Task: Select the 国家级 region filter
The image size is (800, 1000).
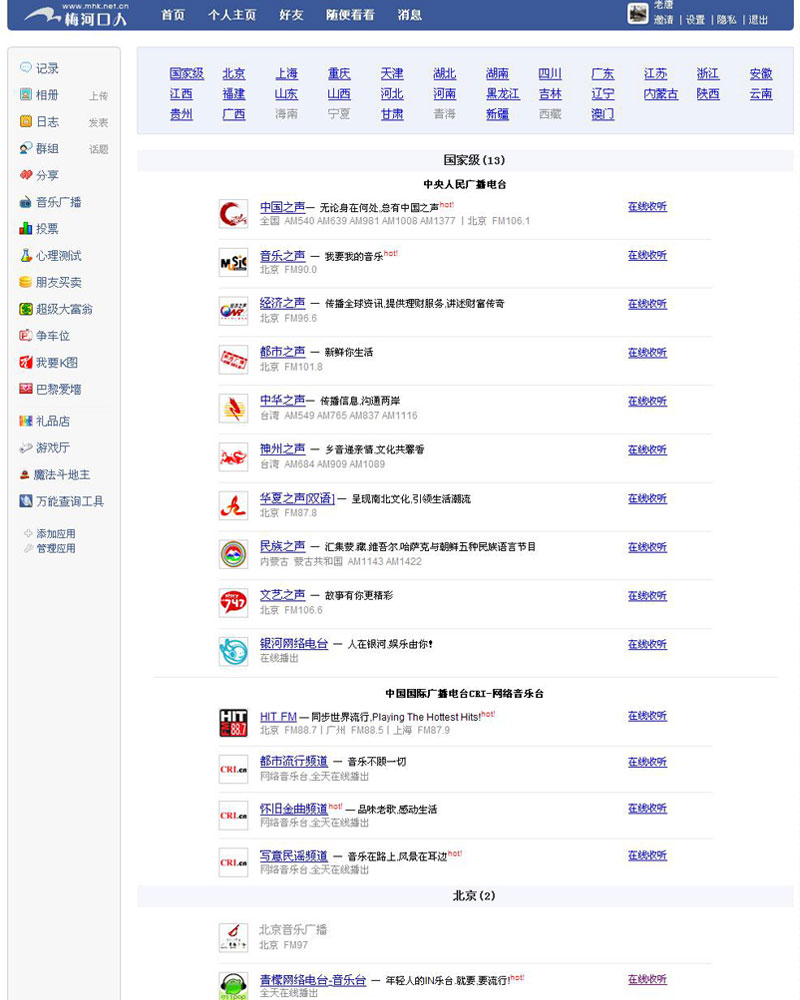Action: click(186, 73)
